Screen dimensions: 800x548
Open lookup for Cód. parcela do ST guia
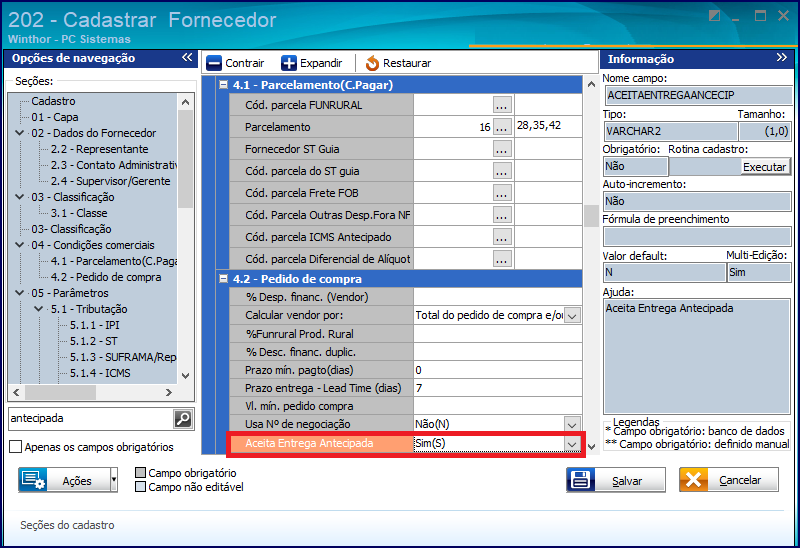pyautogui.click(x=503, y=171)
